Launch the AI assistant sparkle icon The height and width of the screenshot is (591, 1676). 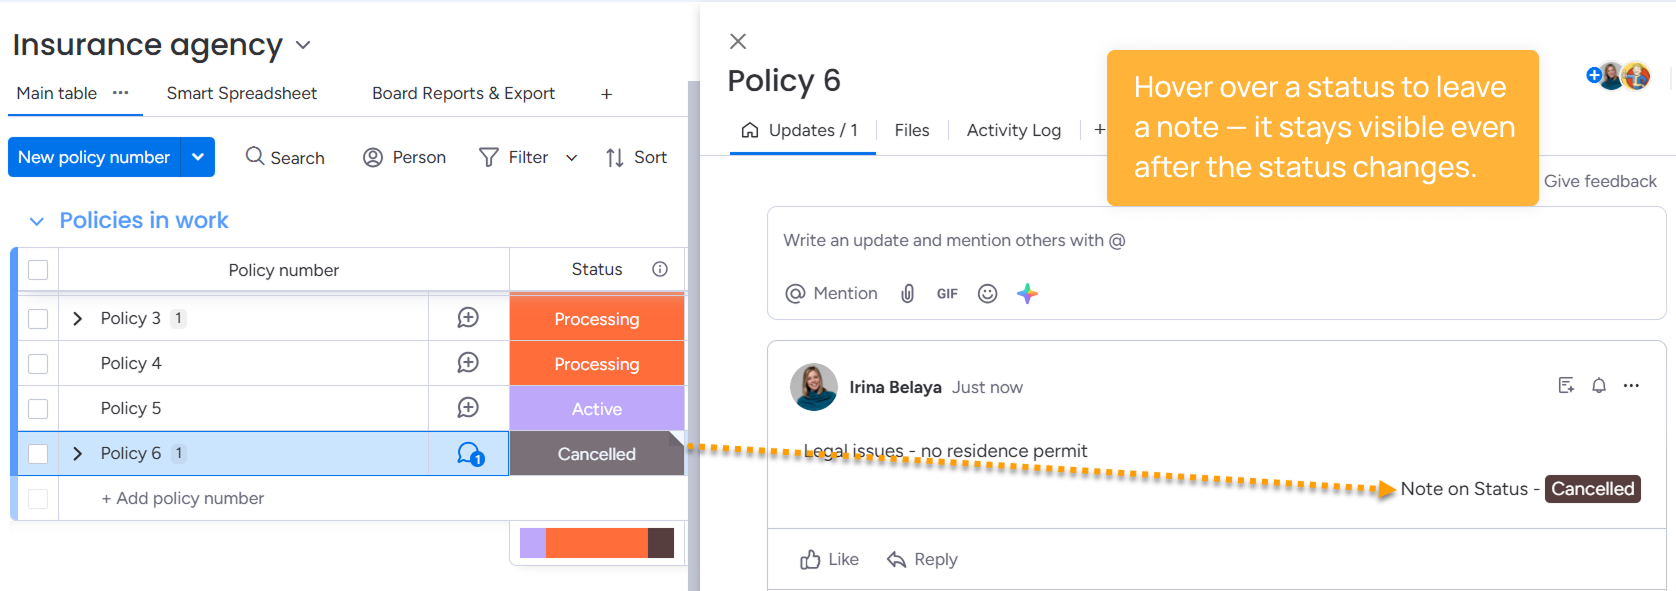[1028, 293]
